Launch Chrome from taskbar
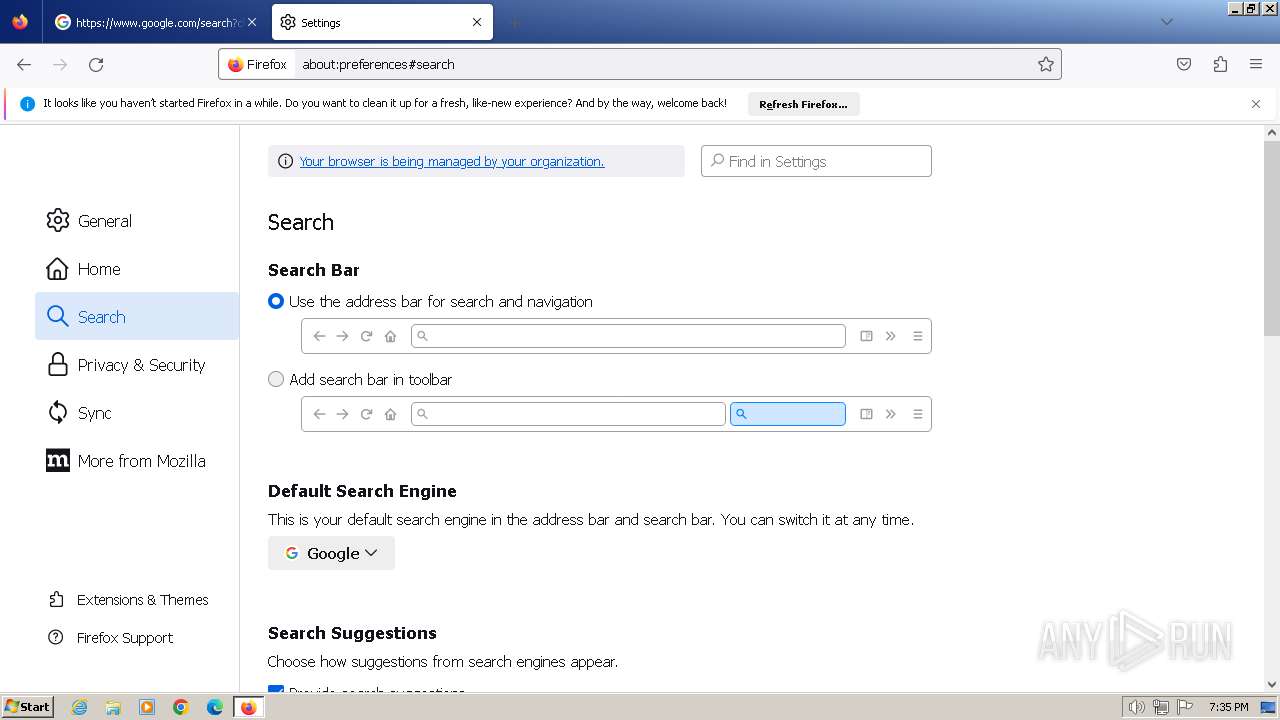This screenshot has width=1280, height=720. 181,707
